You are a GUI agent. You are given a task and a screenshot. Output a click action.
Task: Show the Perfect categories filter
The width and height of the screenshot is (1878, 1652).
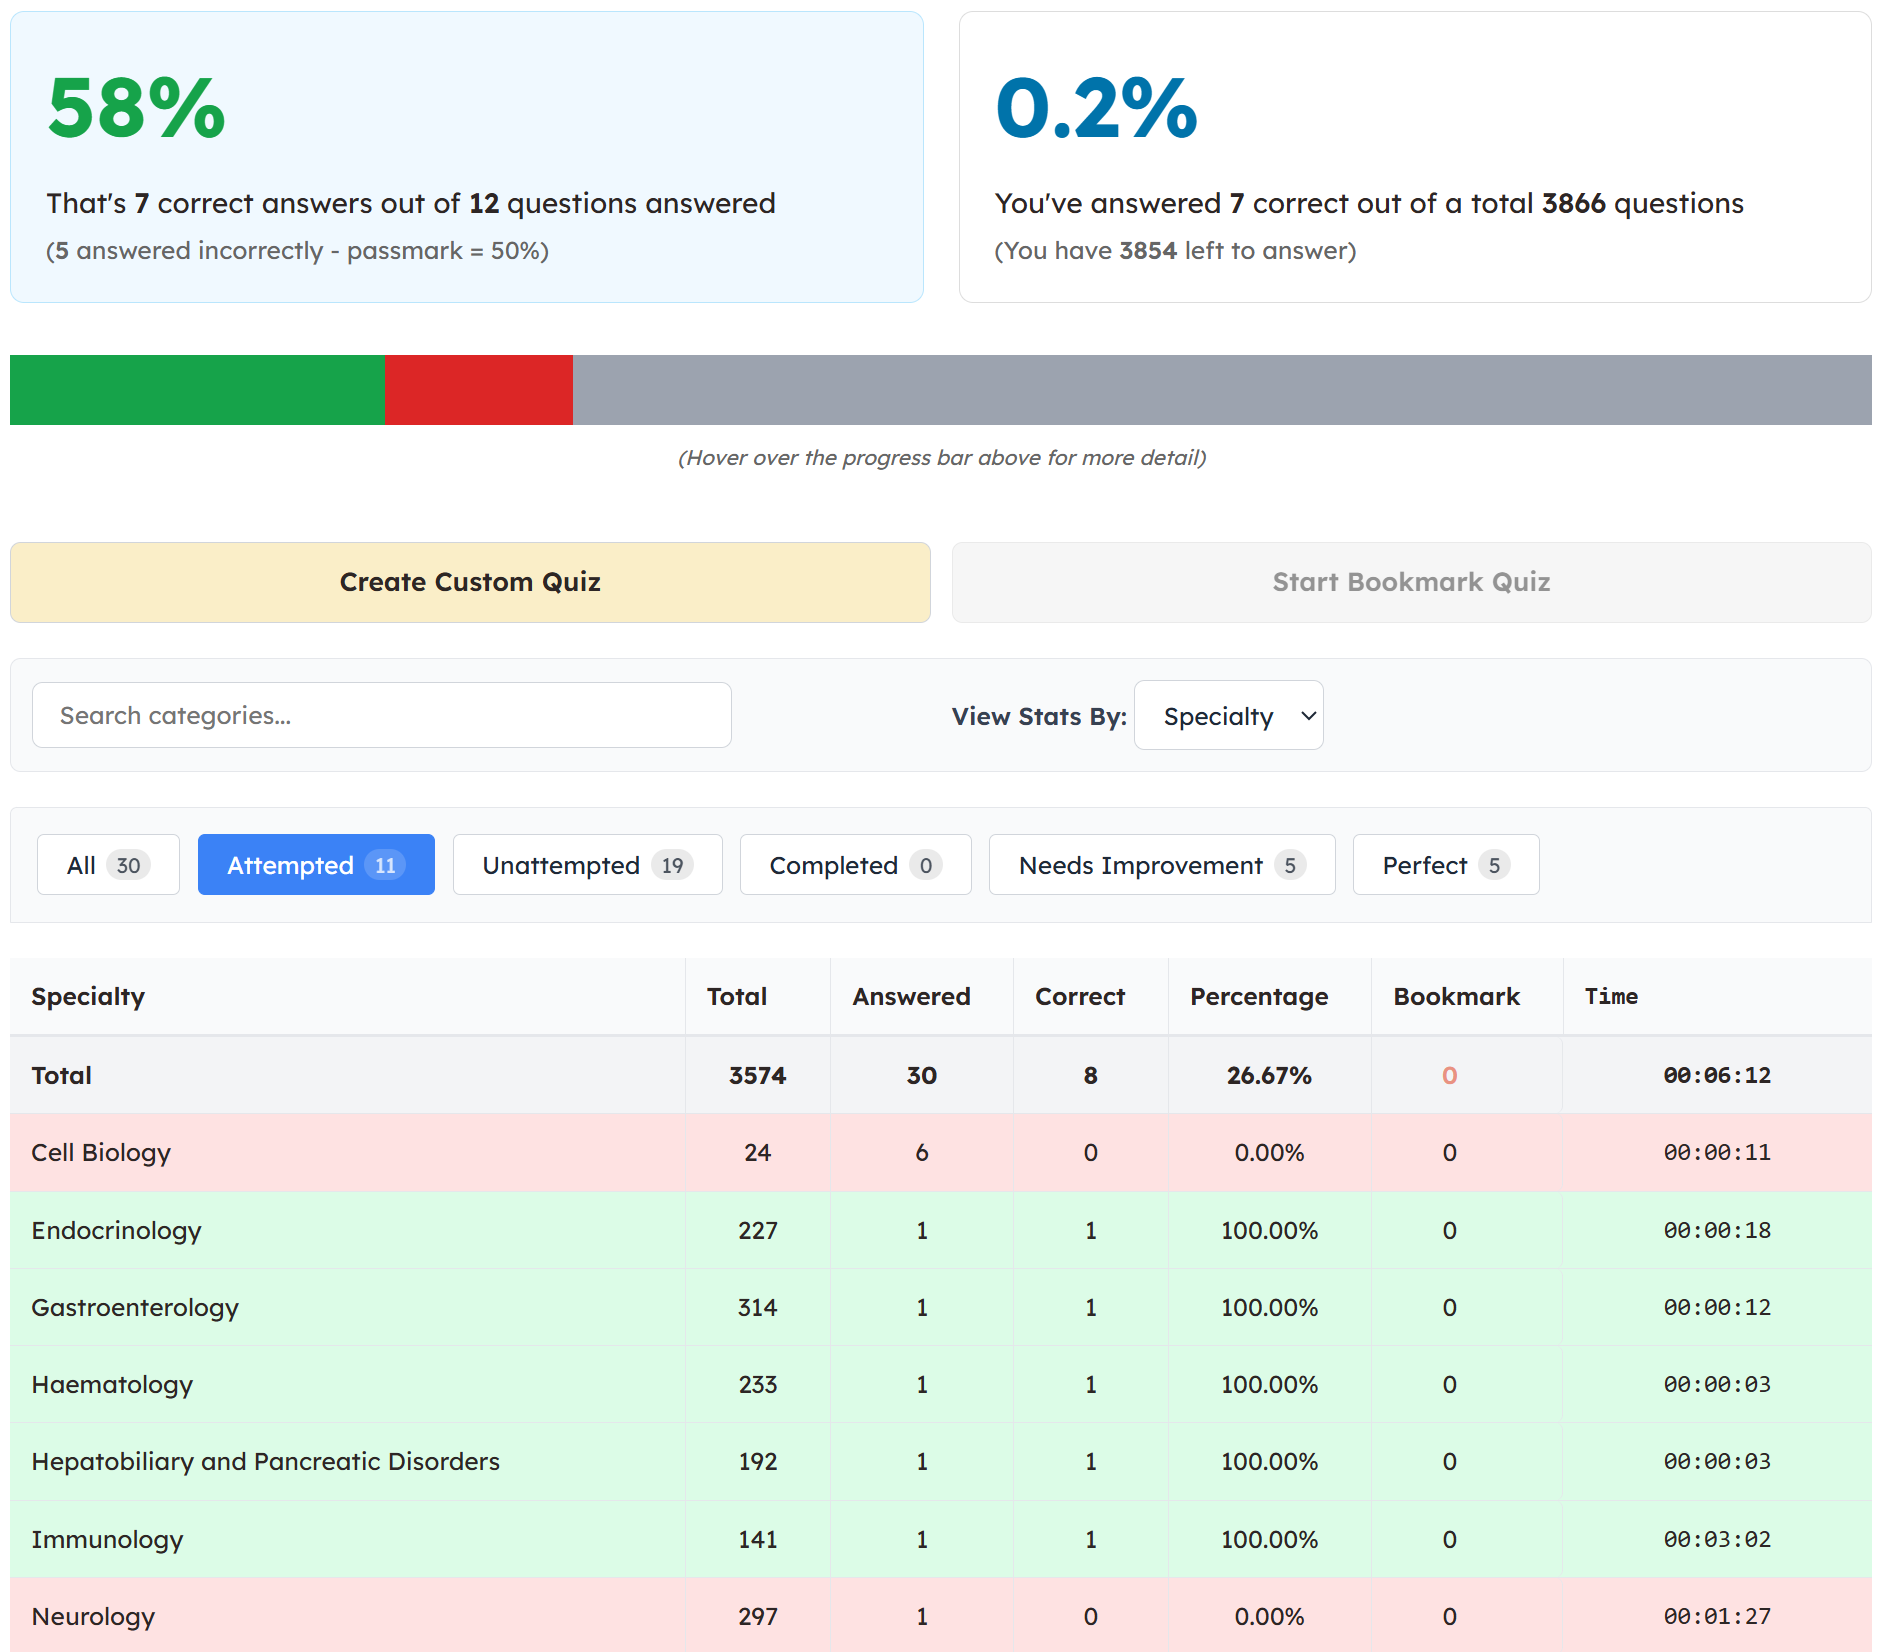[x=1446, y=864]
